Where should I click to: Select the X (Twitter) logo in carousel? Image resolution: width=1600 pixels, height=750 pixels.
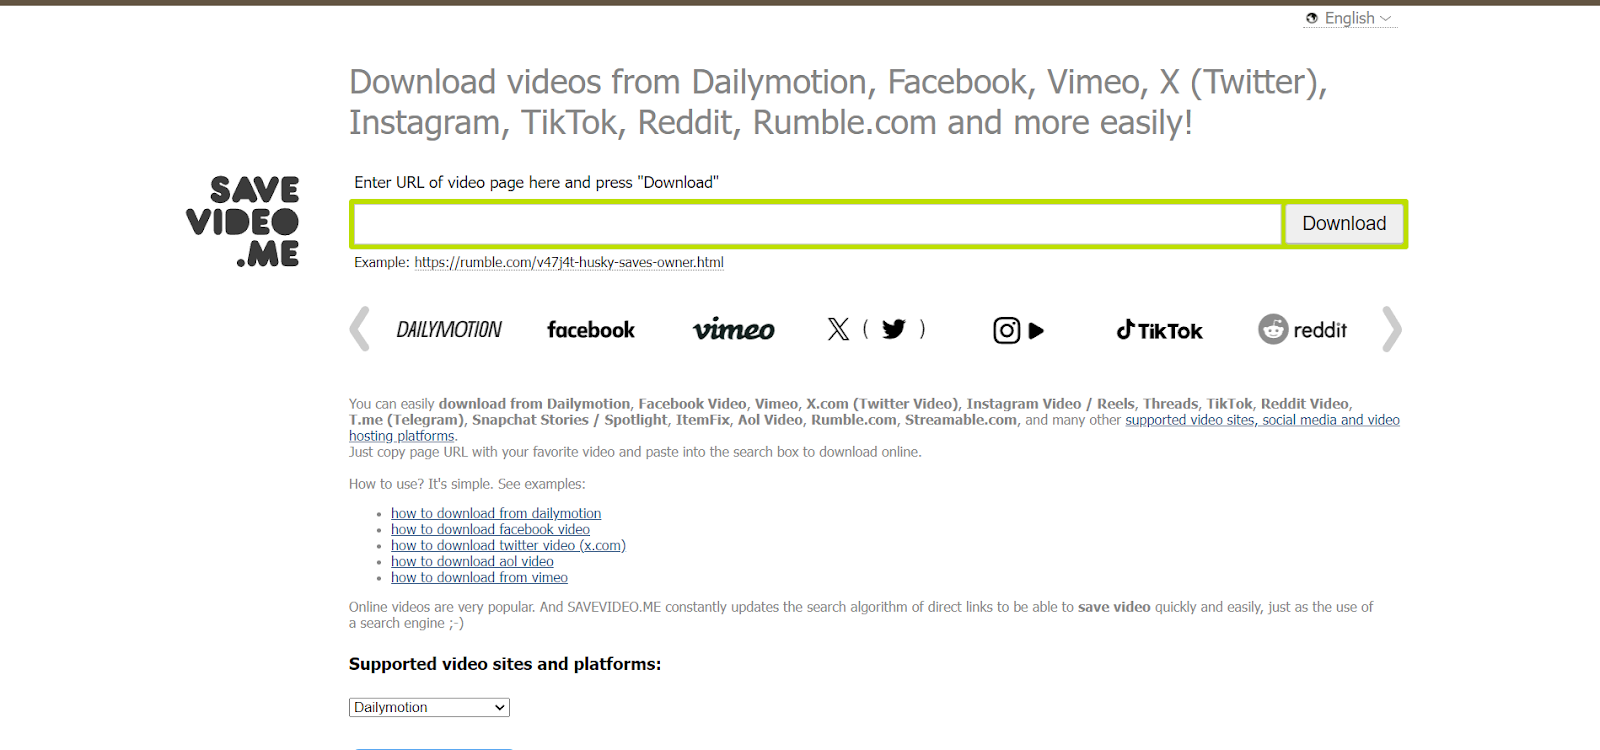[876, 329]
